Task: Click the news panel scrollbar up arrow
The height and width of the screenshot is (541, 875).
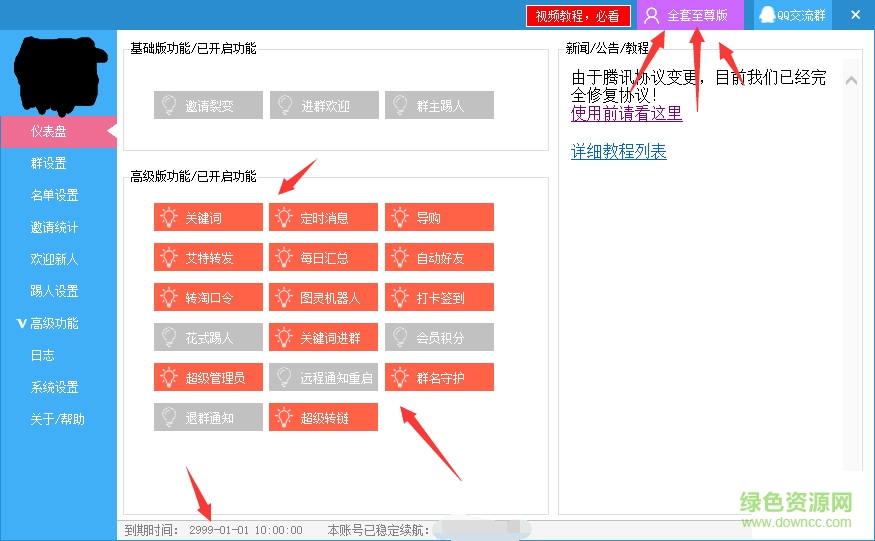Action: [x=851, y=80]
